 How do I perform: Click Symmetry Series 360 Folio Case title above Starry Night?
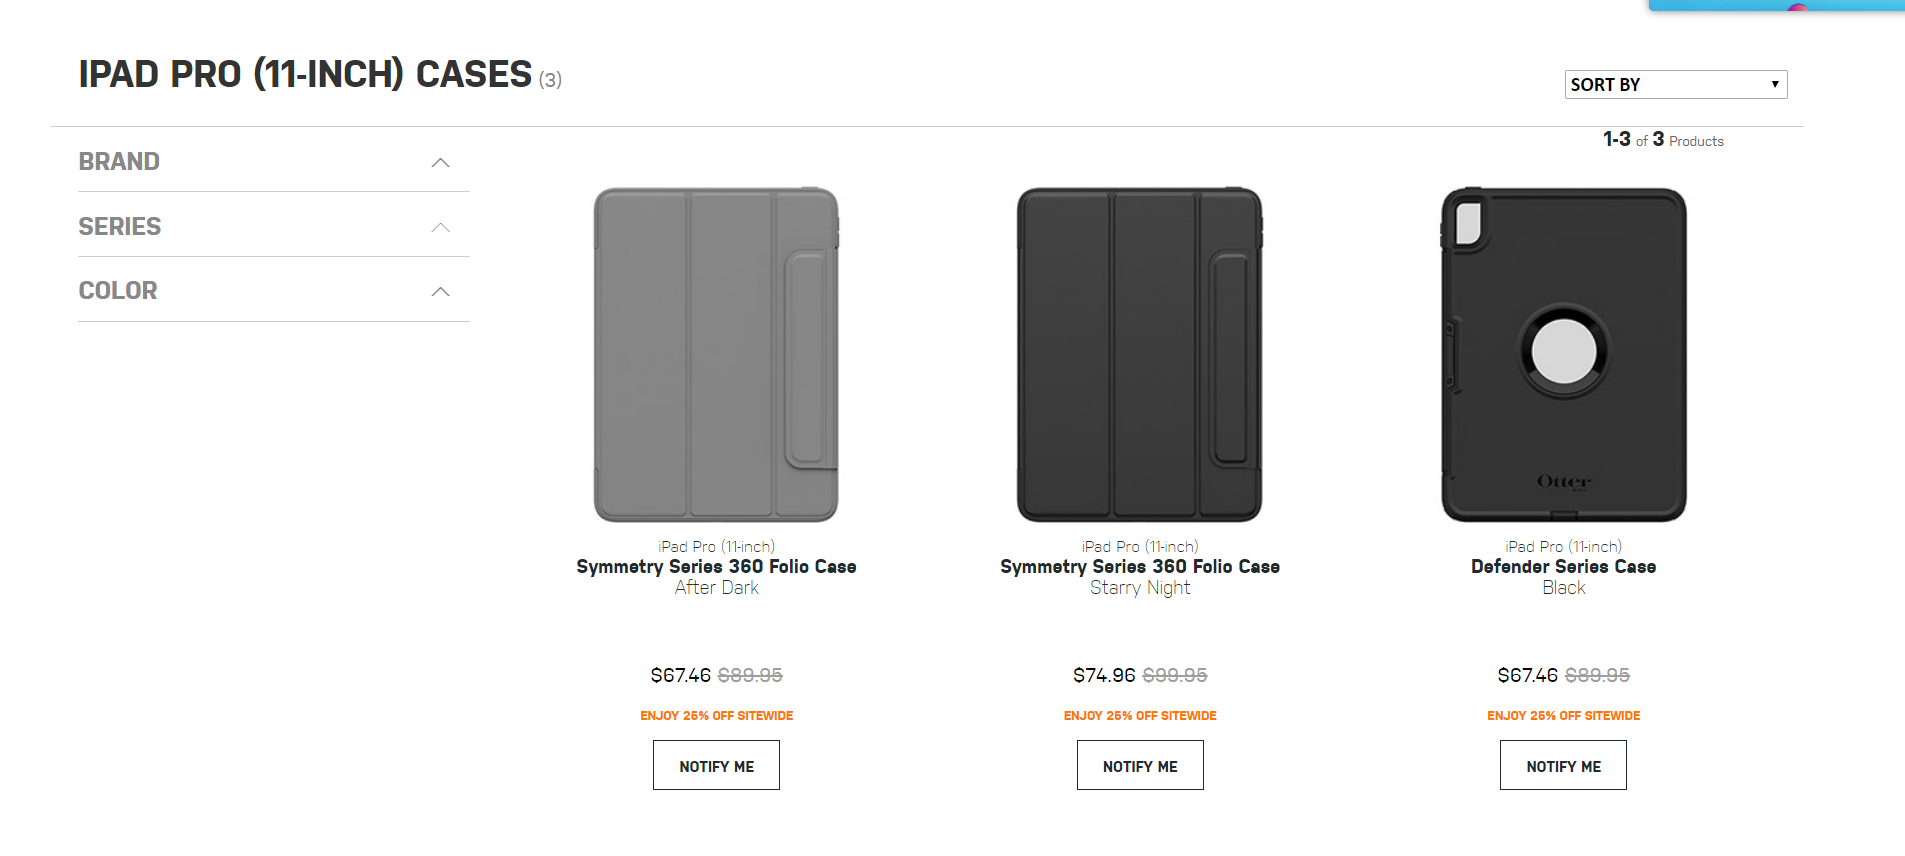pos(1139,567)
